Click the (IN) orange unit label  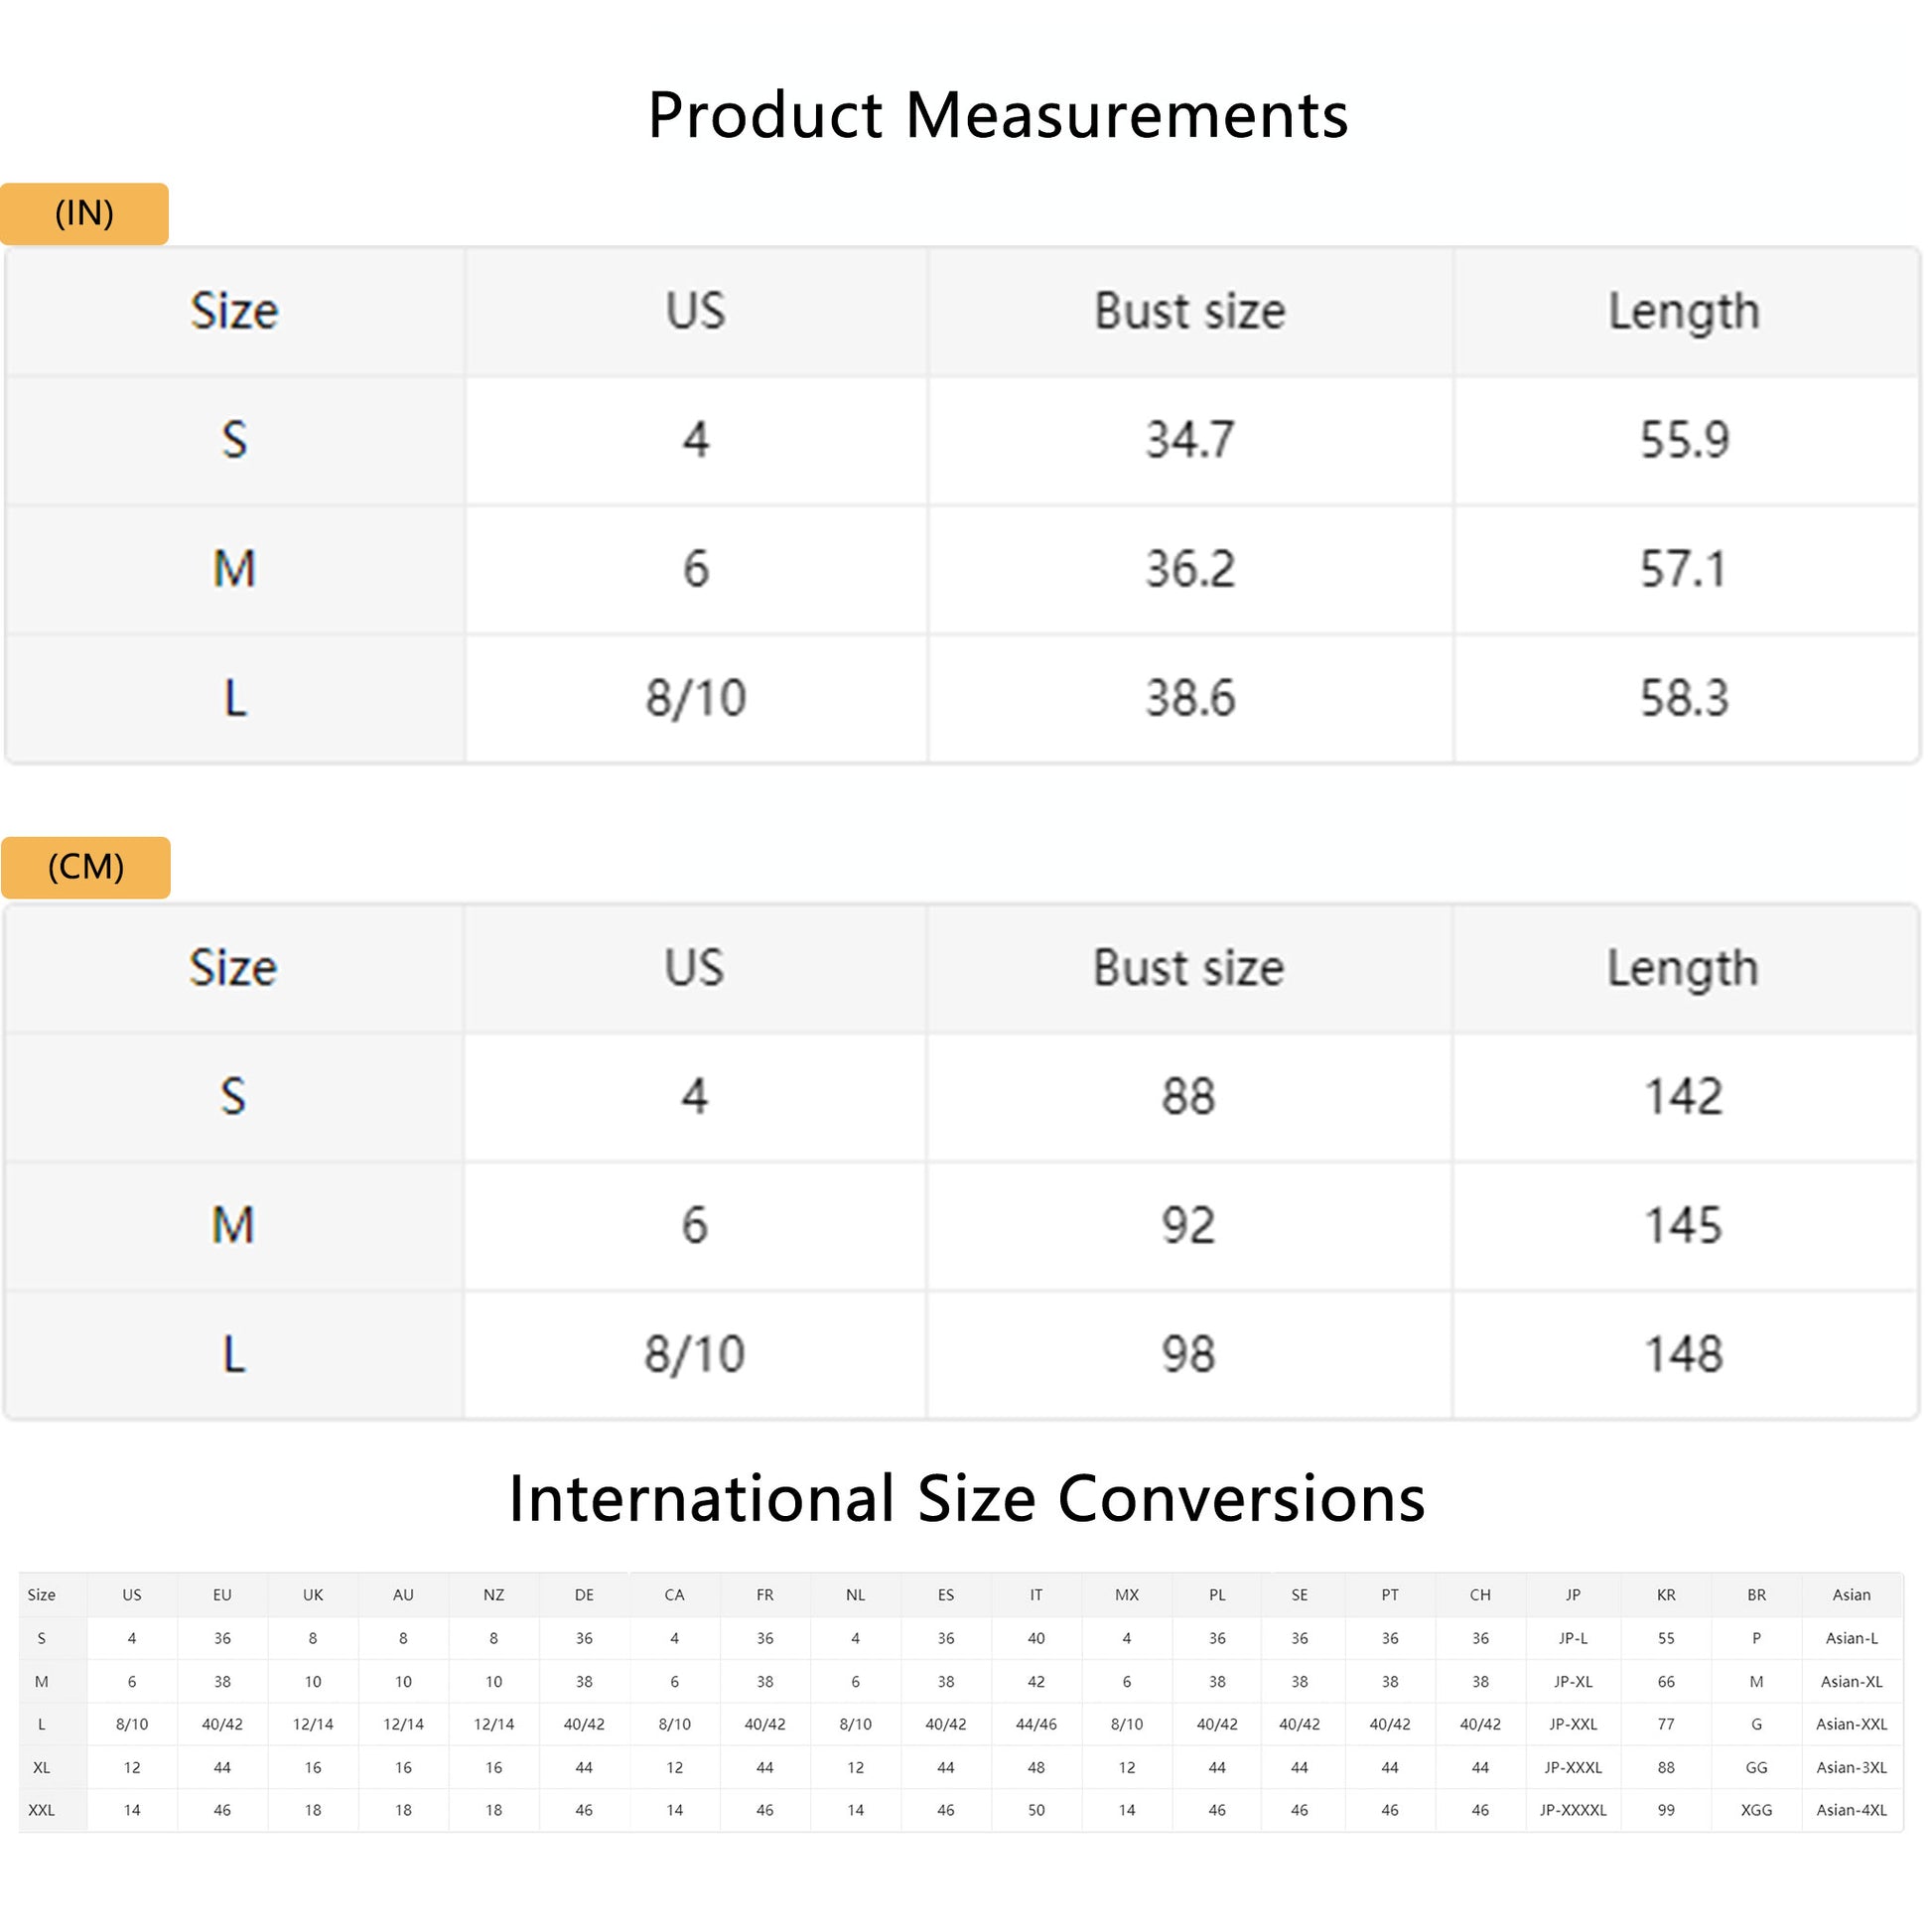point(84,213)
